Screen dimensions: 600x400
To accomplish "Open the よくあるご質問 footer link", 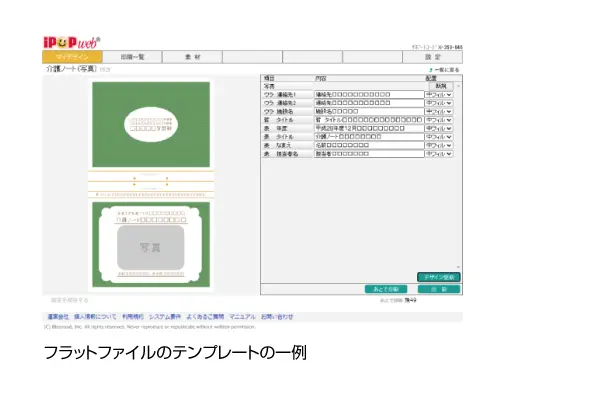I will [x=205, y=317].
